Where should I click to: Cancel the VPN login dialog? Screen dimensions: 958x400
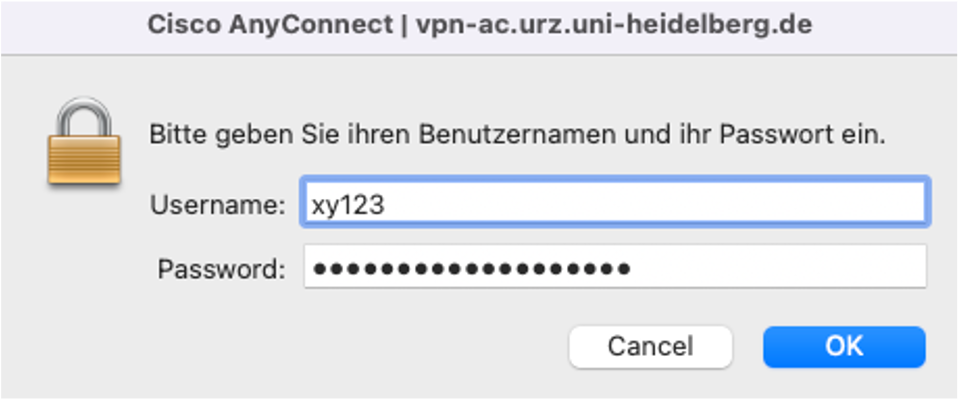(x=650, y=346)
